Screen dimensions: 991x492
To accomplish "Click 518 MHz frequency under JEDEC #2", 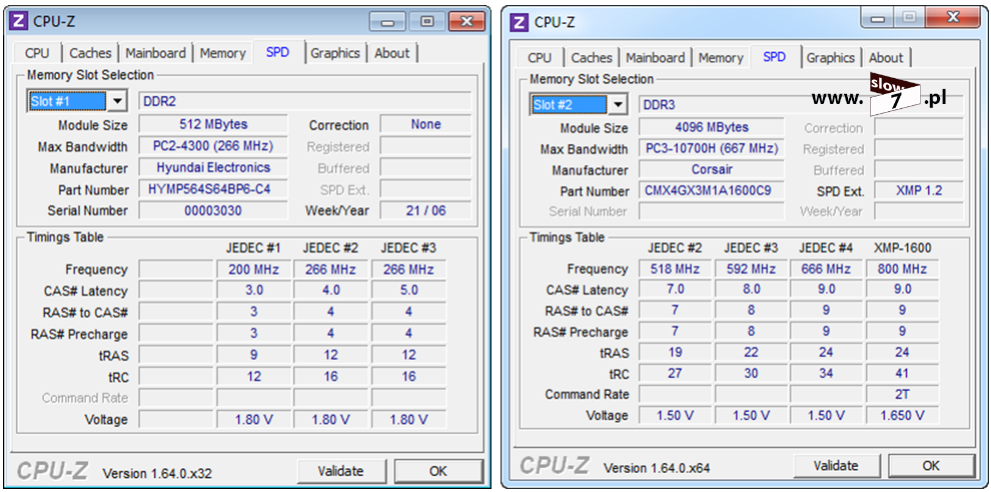I will coord(675,269).
